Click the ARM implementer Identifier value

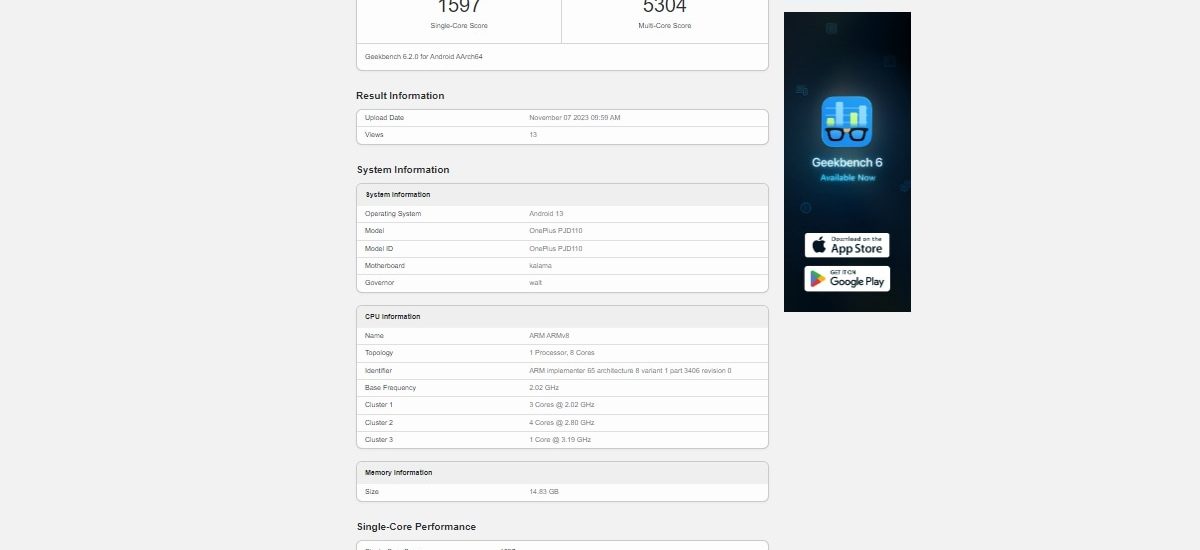[x=630, y=371]
